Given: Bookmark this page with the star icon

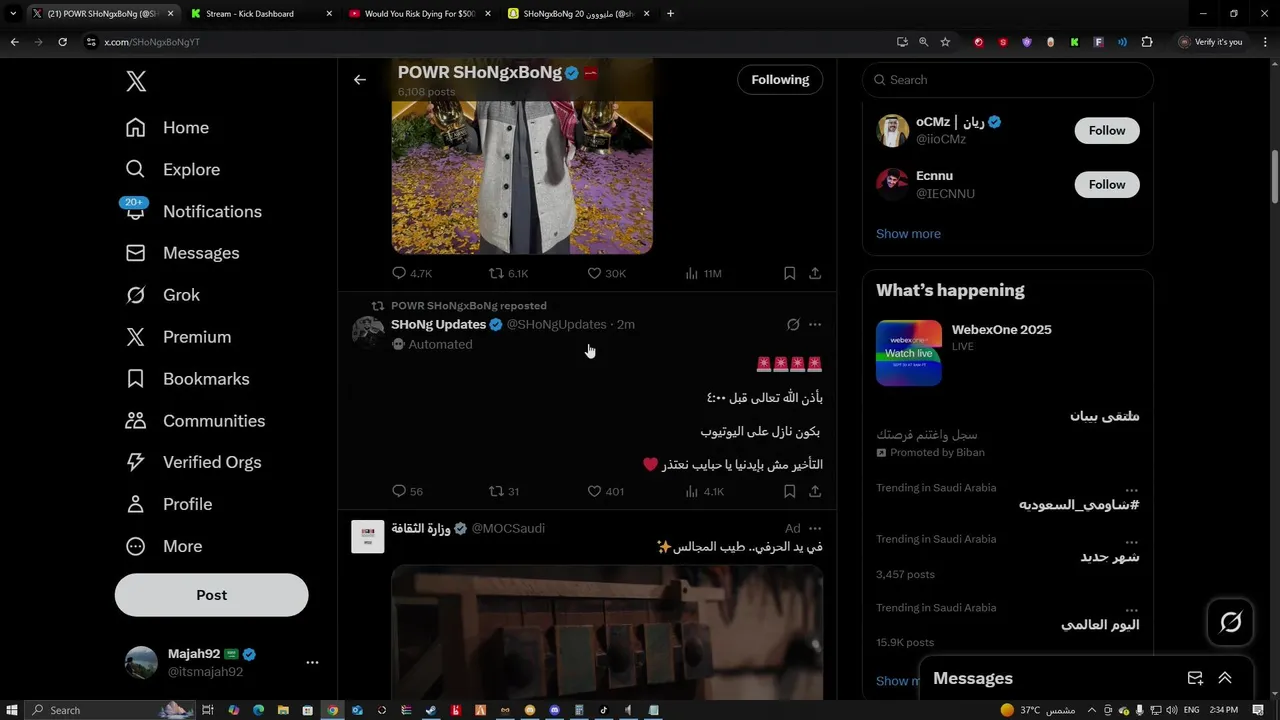Looking at the screenshot, I should pyautogui.click(x=945, y=42).
